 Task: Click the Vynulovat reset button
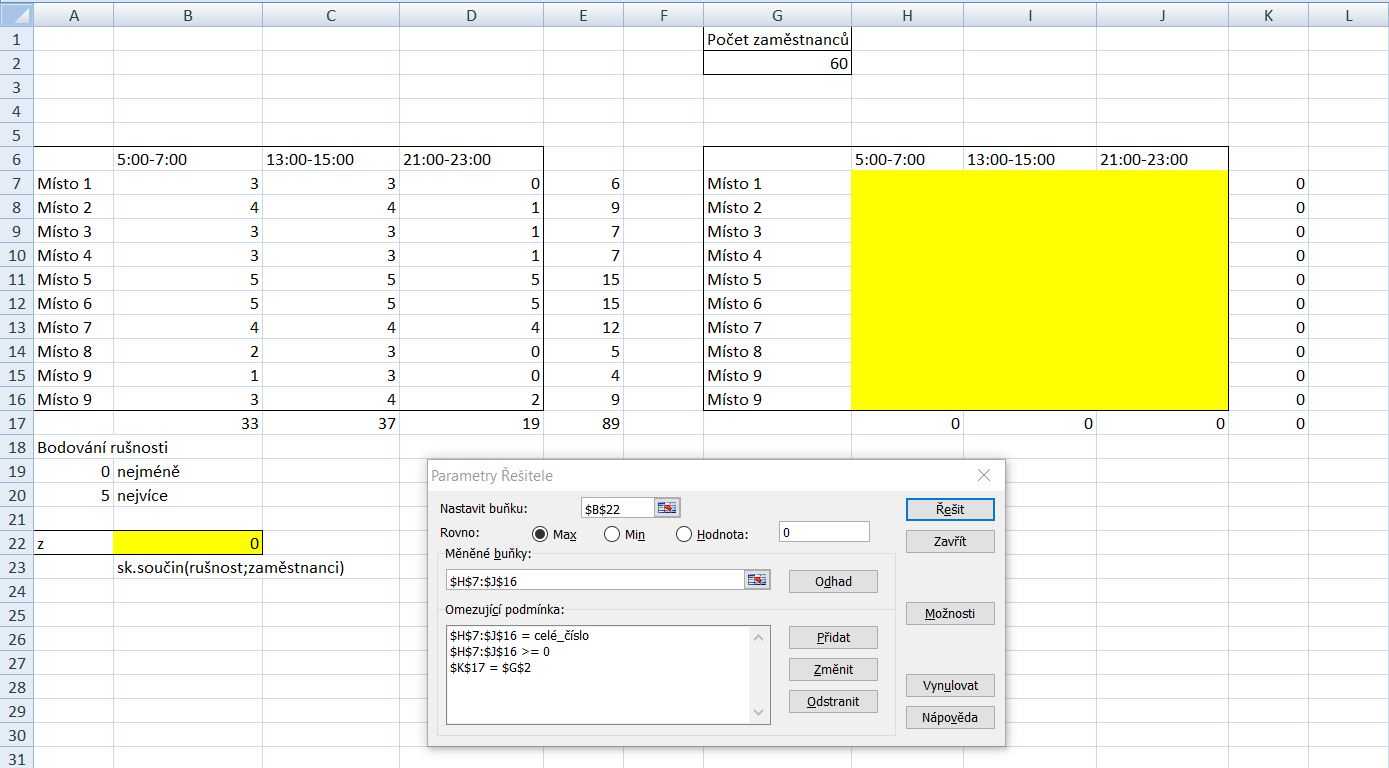pyautogui.click(x=950, y=685)
